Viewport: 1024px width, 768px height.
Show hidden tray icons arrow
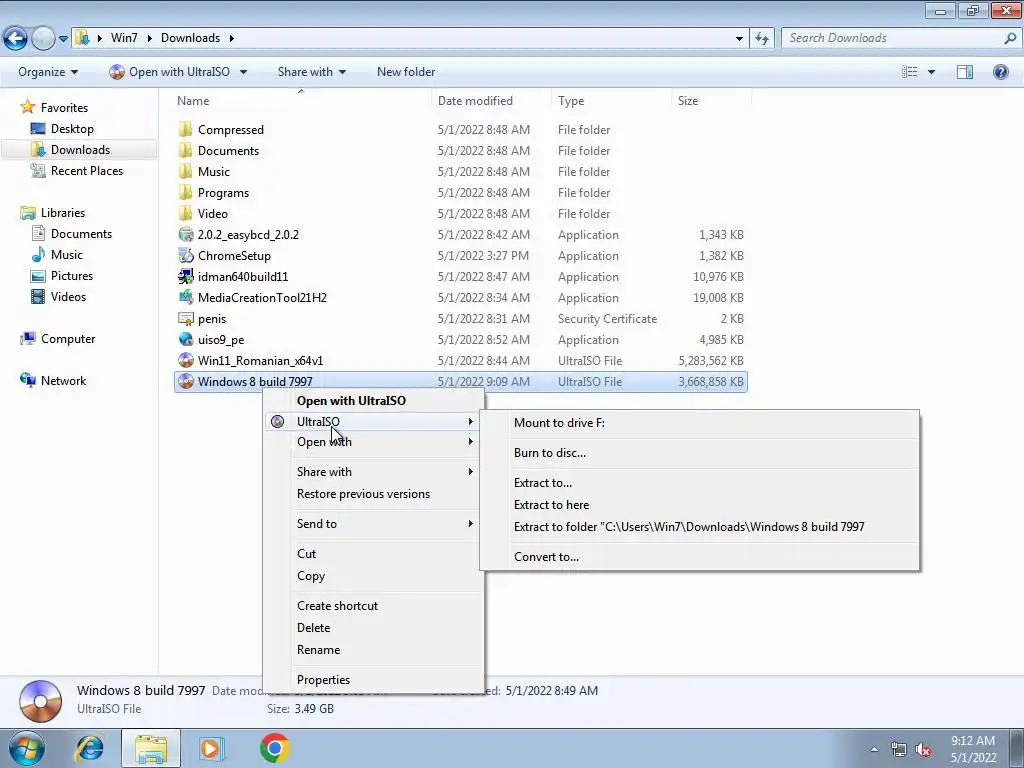874,750
